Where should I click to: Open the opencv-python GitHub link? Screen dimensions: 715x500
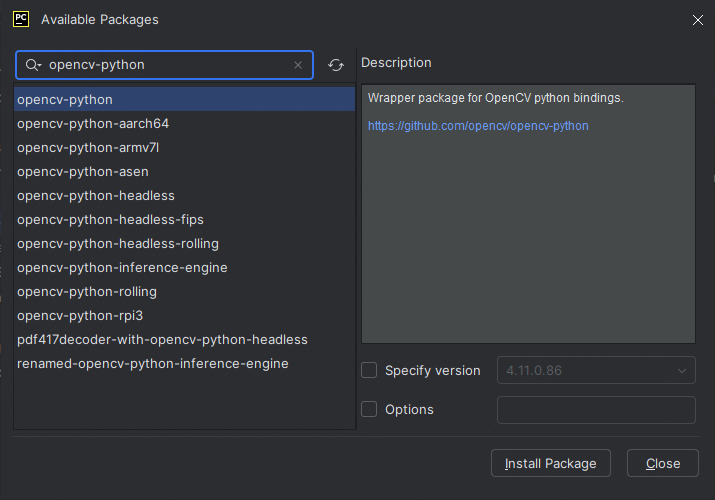pyautogui.click(x=478, y=126)
